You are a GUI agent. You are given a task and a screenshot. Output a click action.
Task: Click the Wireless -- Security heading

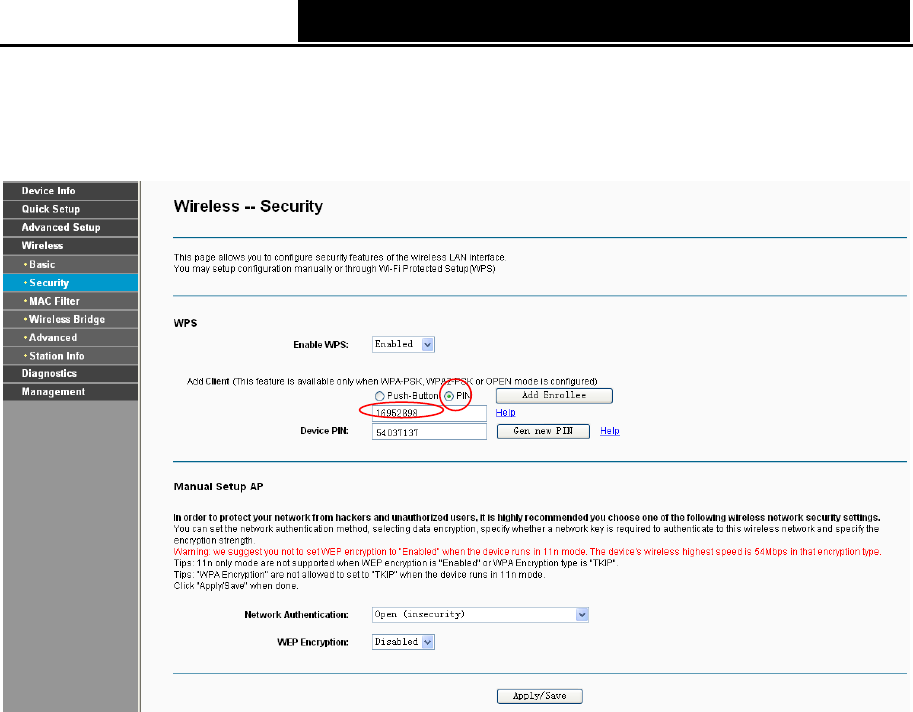coord(248,207)
